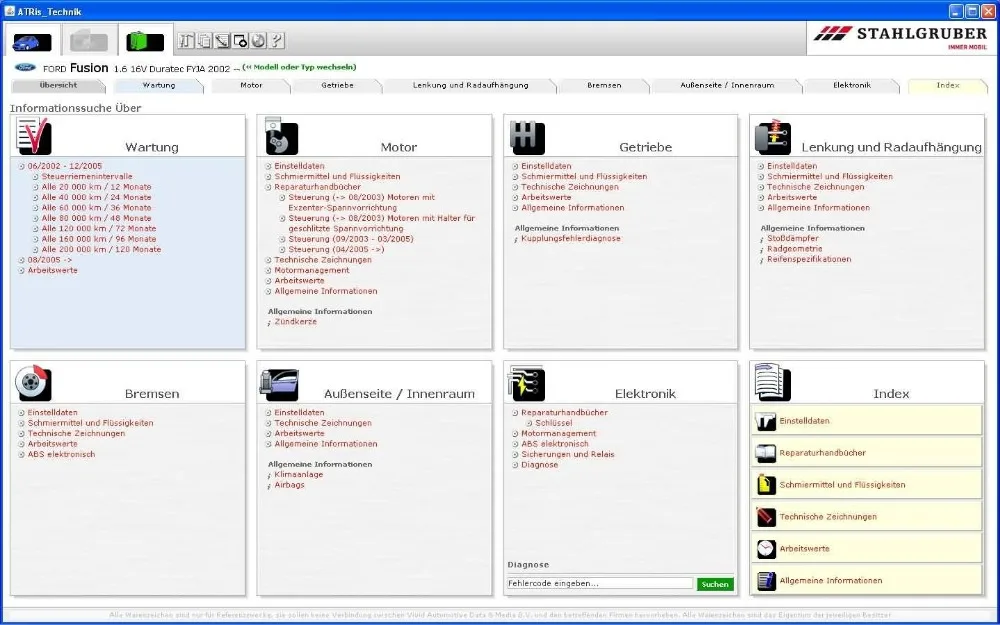Select Steuerriemenintervalle under Wartung
Viewport: 1000px width, 625px height.
[87, 177]
